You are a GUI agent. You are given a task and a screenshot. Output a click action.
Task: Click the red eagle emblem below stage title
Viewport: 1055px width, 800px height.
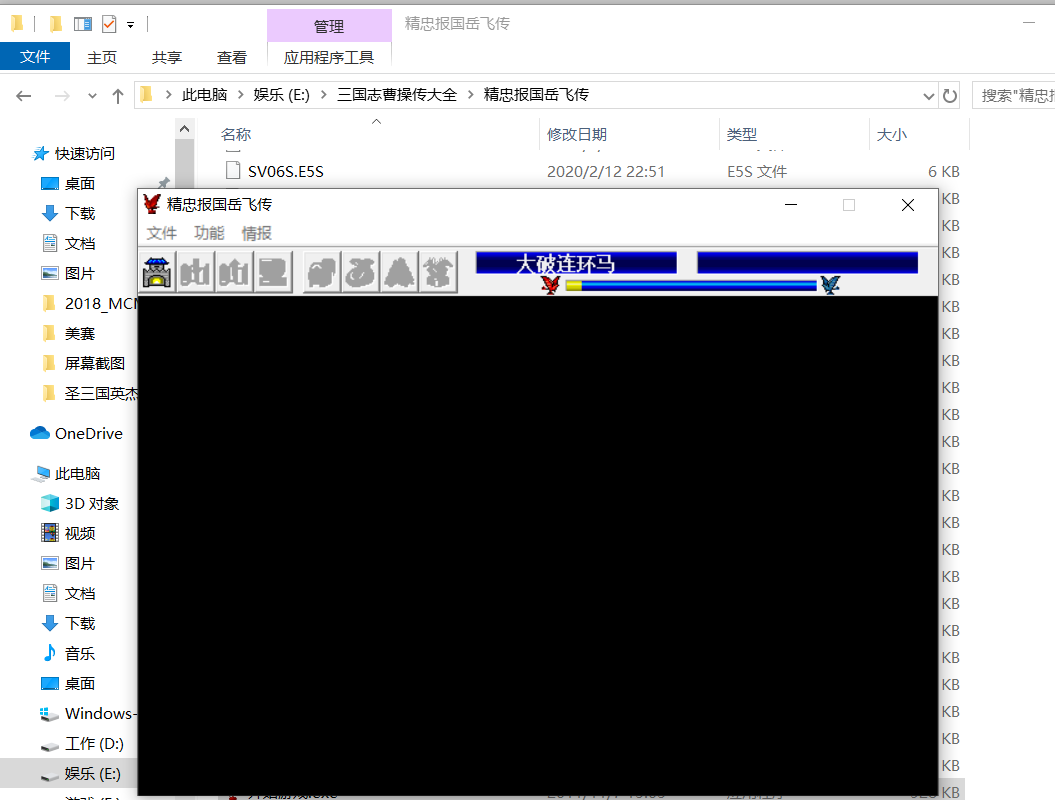coord(550,285)
